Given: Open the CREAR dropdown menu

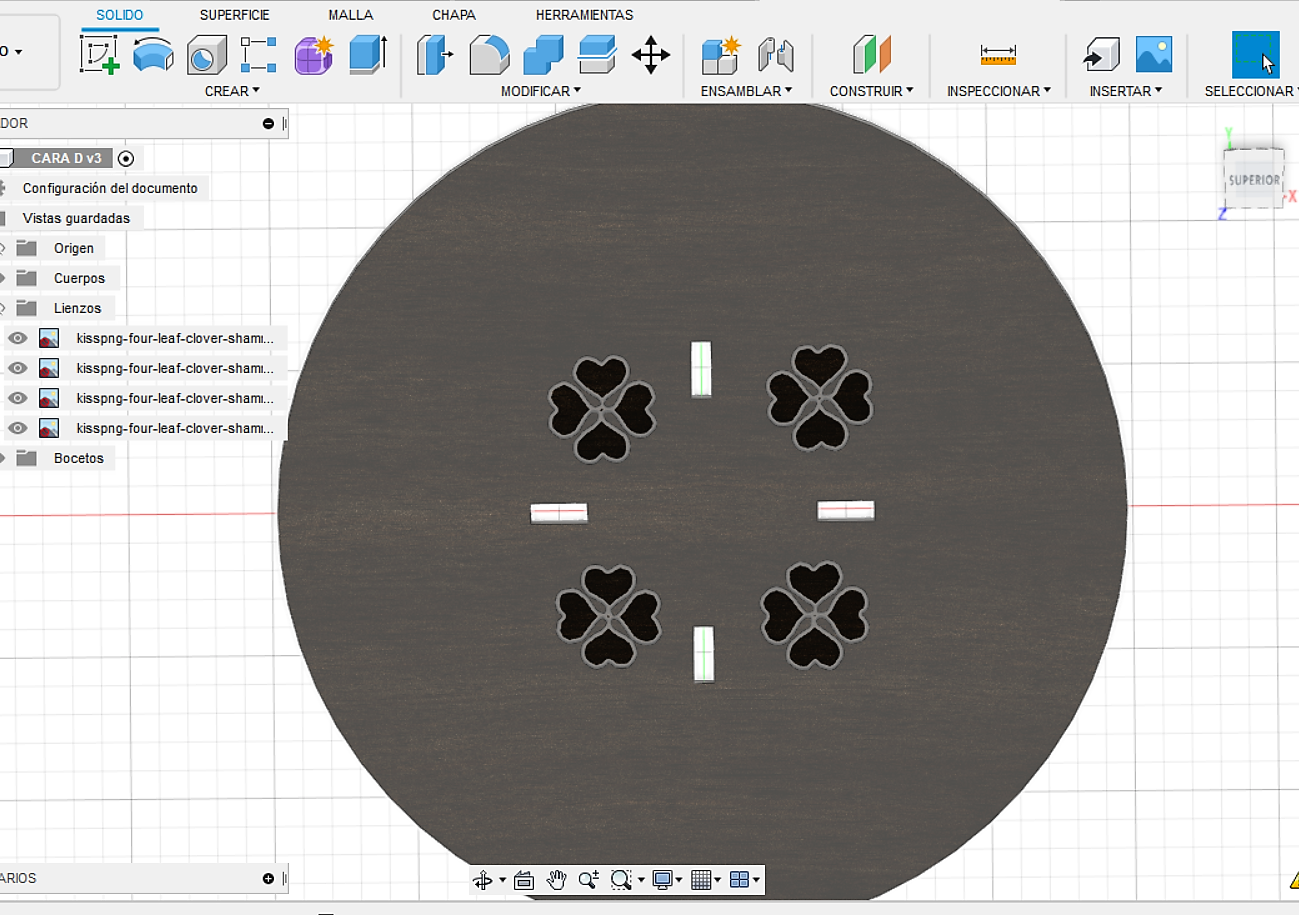Looking at the screenshot, I should (232, 91).
